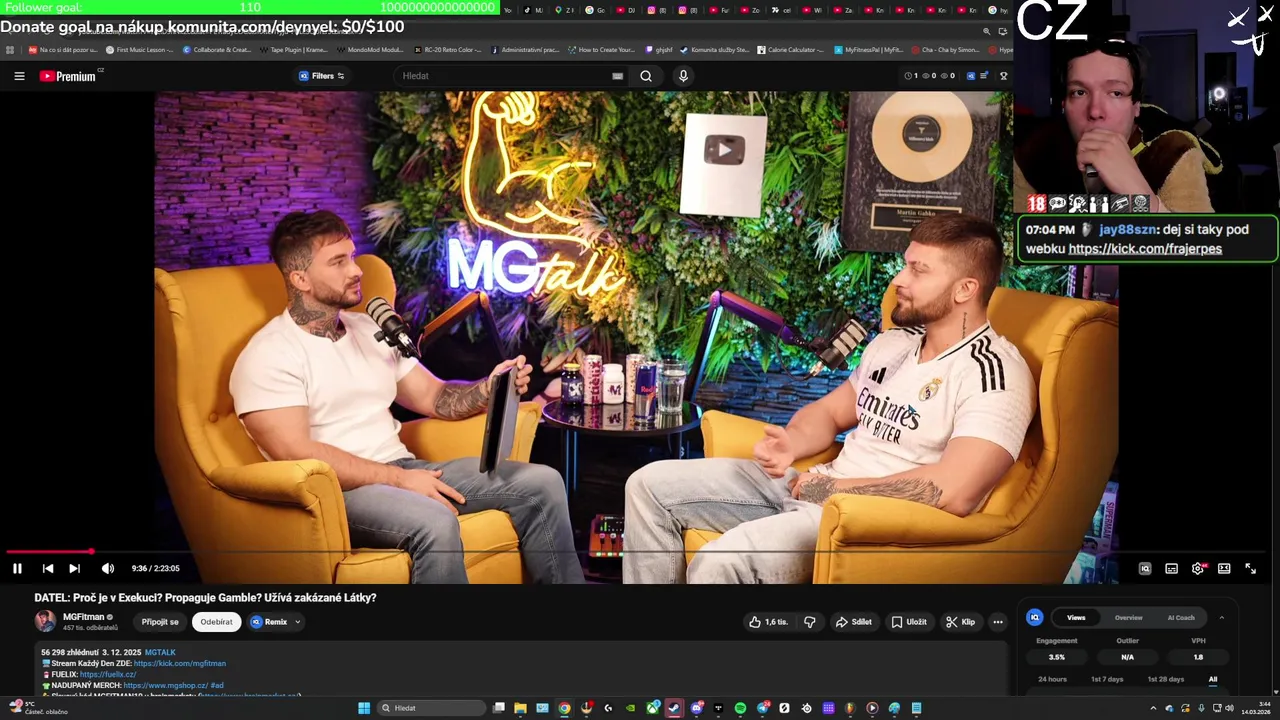Click the vidIQ panel logo icon

(x=1034, y=617)
